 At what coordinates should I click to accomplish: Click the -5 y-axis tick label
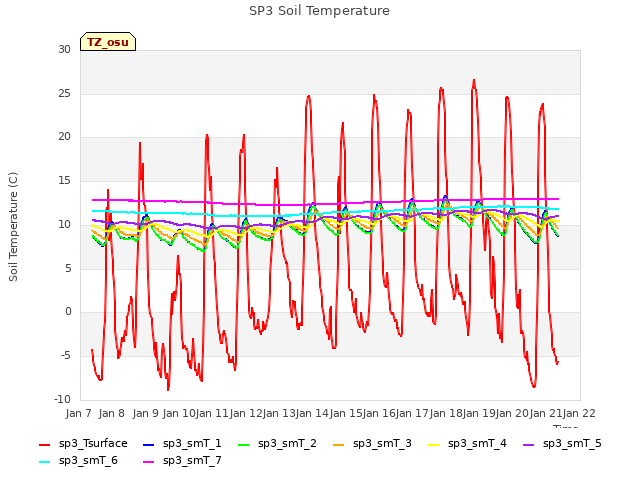[66, 356]
